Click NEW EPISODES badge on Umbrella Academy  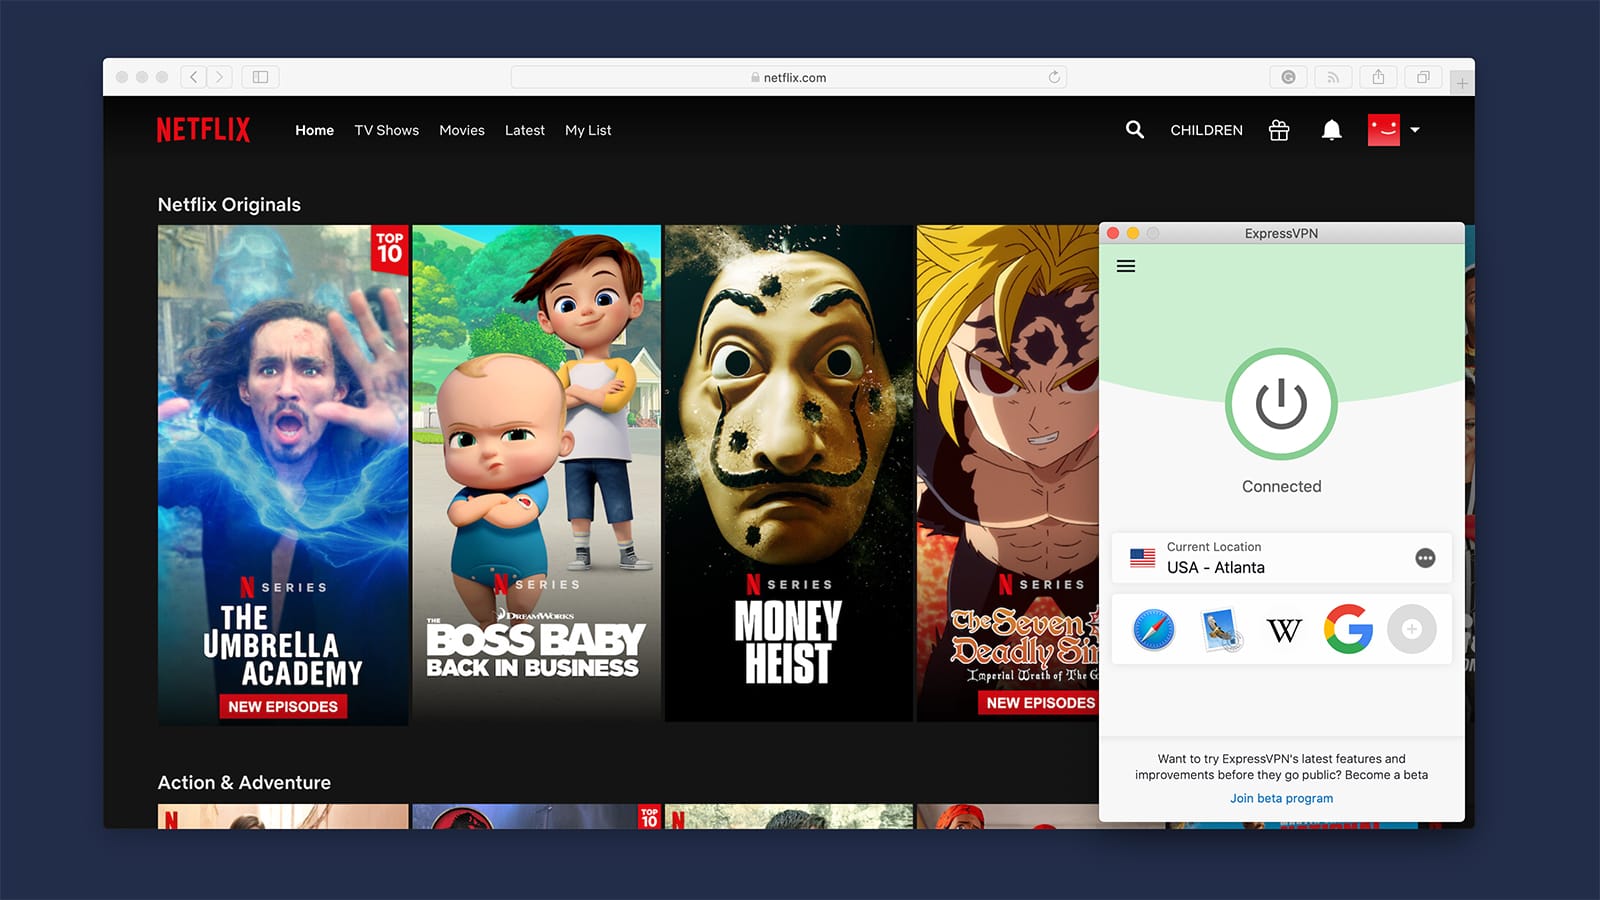[283, 706]
